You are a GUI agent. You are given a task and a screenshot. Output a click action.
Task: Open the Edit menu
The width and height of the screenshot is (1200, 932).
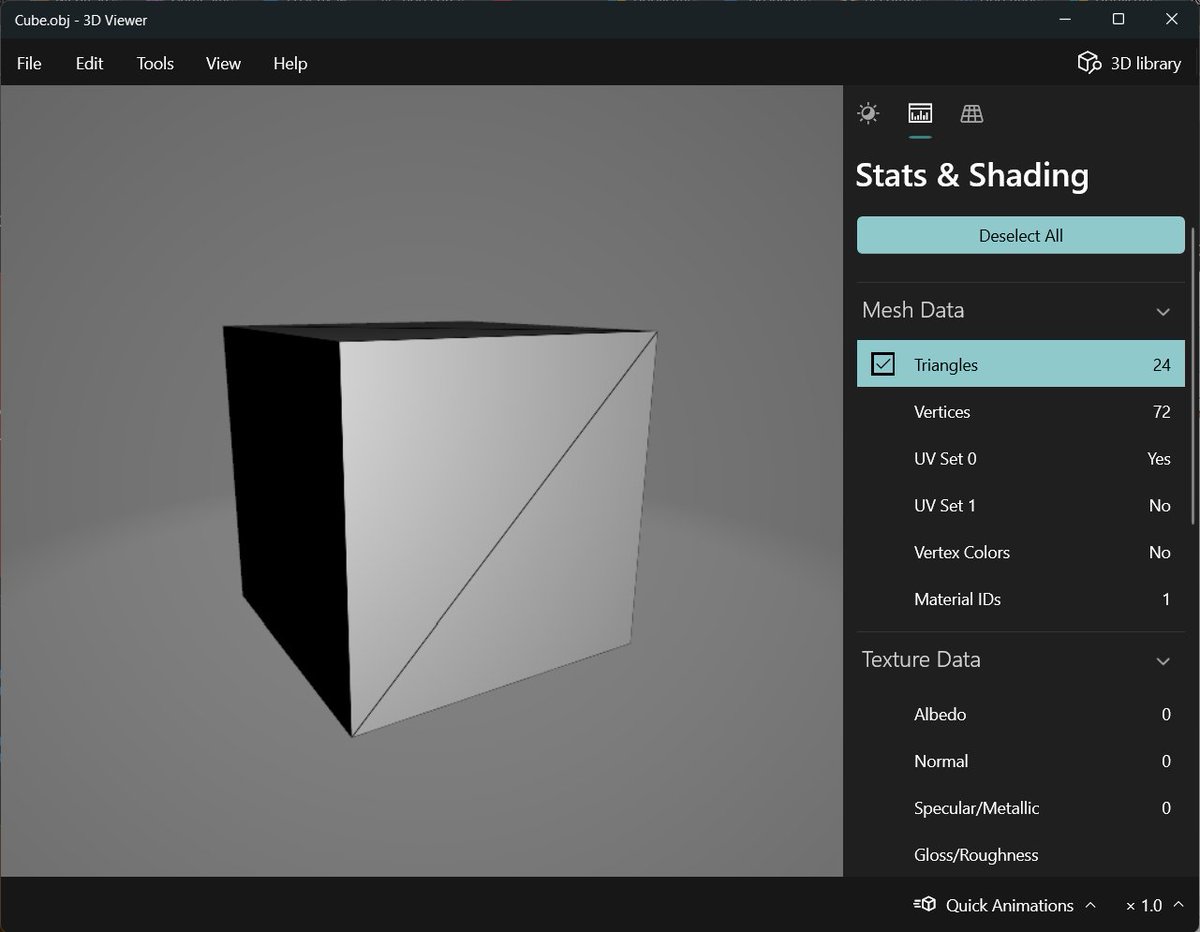(x=89, y=63)
